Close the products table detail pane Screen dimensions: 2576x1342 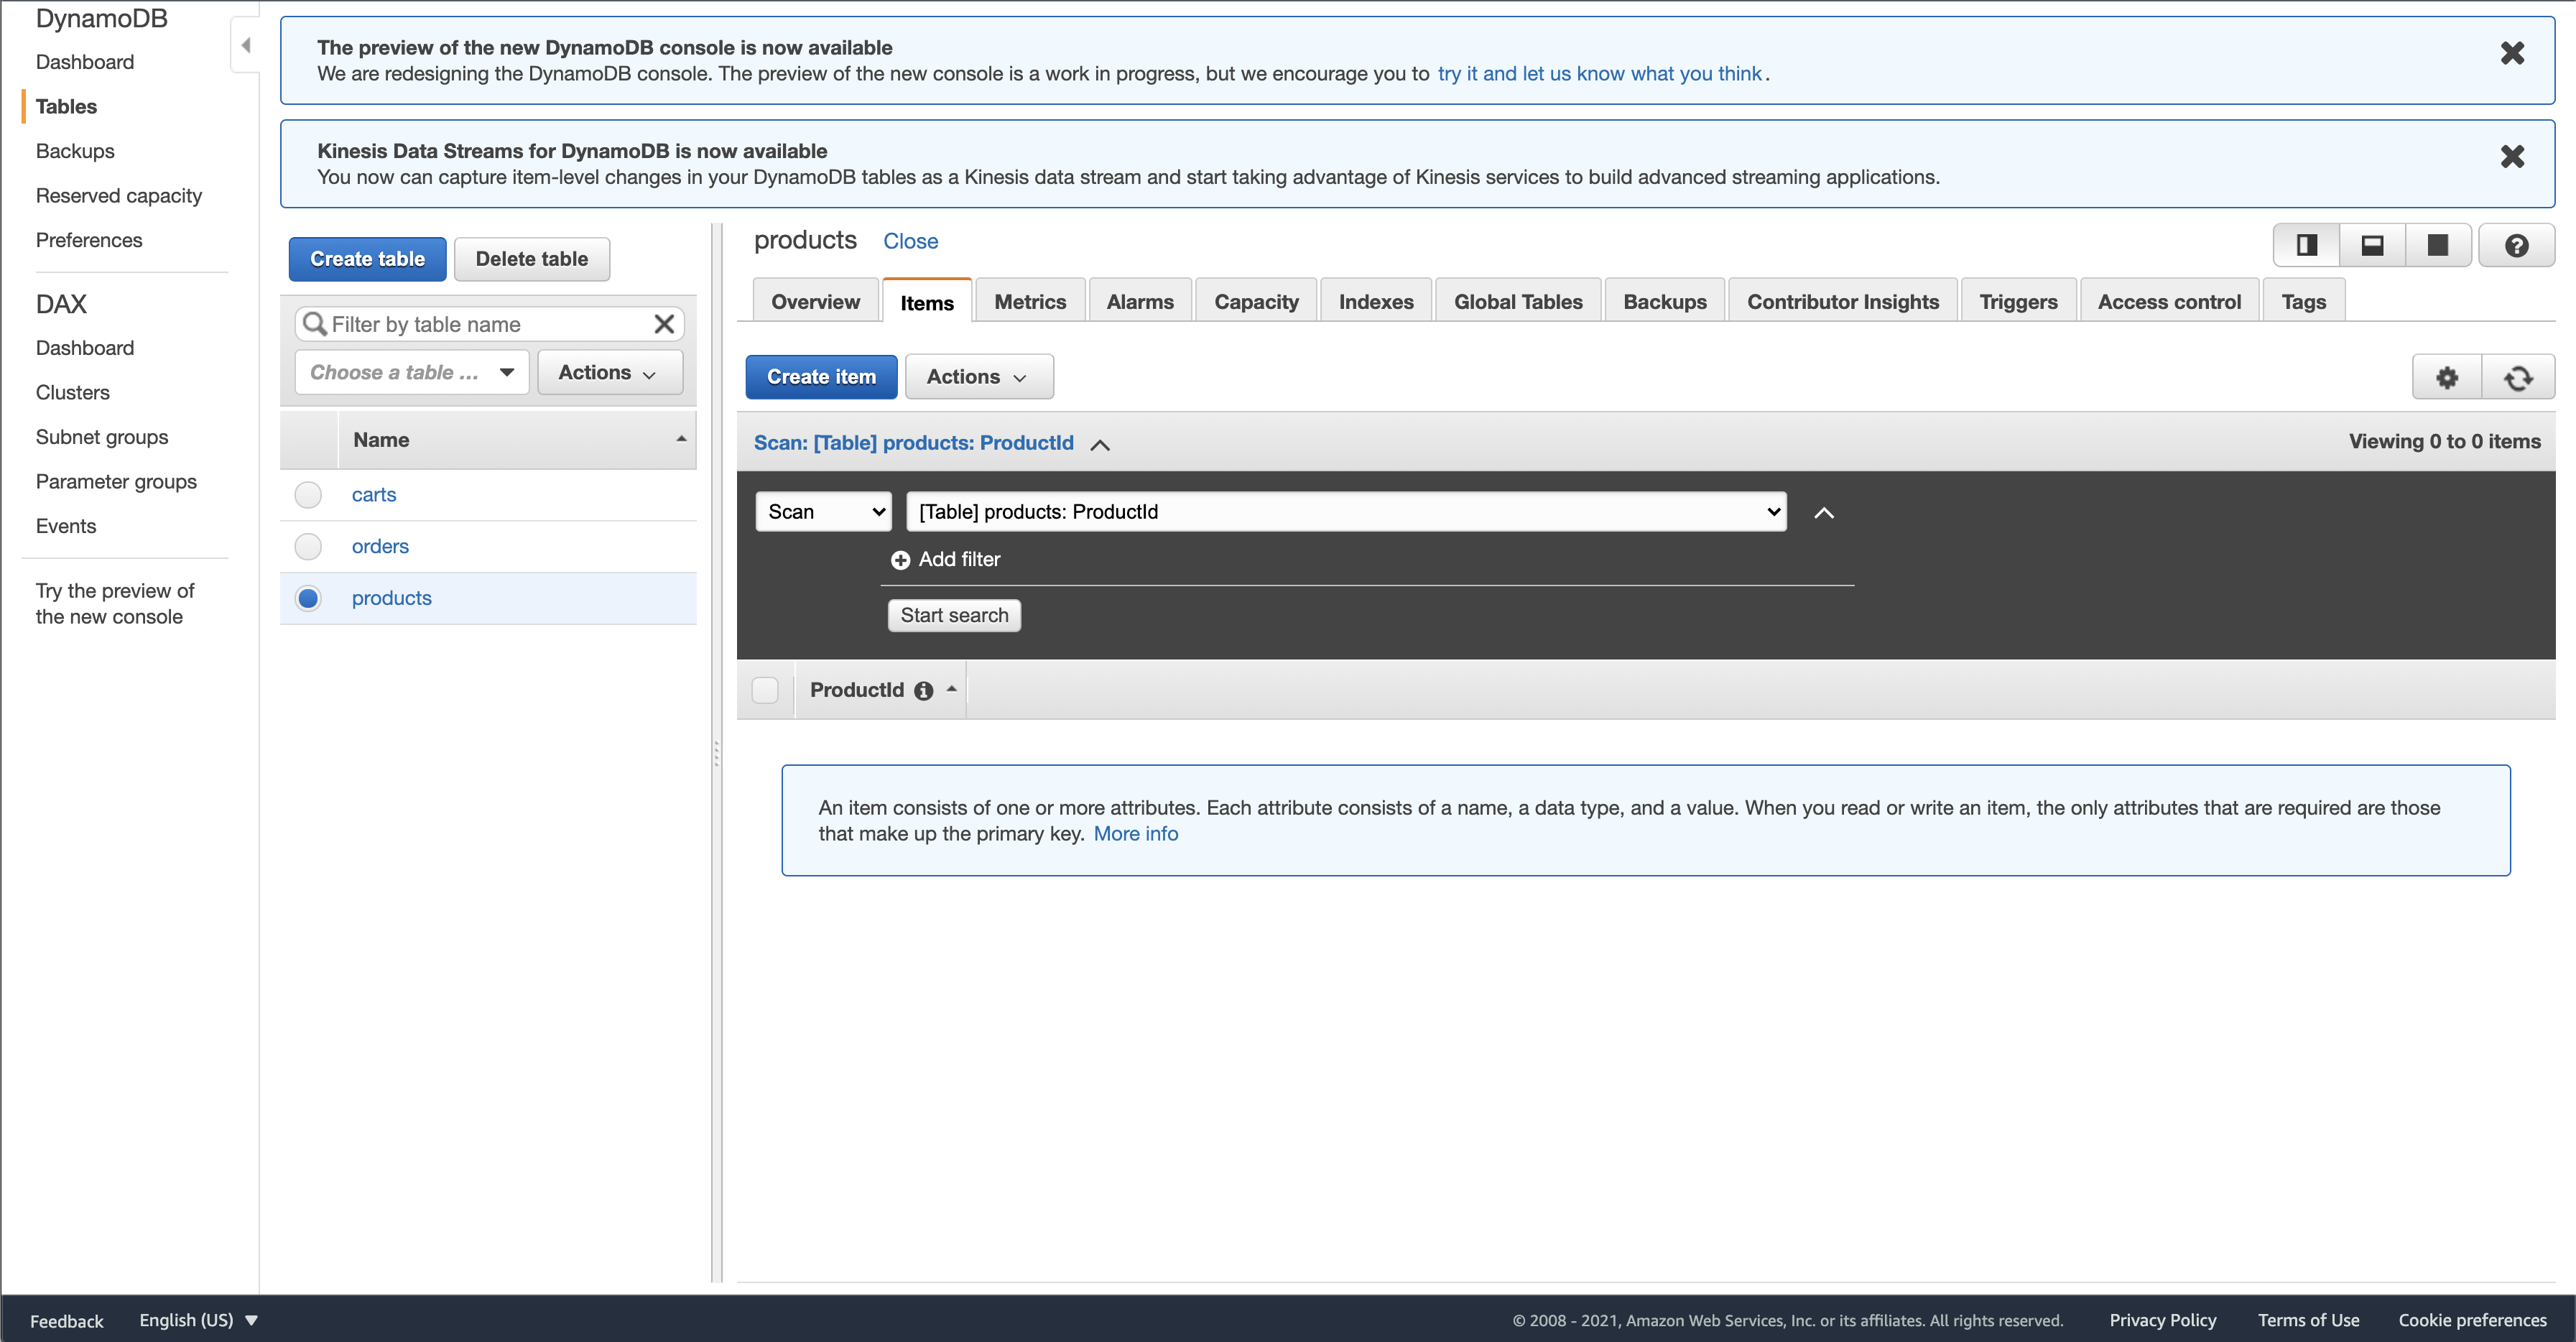click(910, 241)
